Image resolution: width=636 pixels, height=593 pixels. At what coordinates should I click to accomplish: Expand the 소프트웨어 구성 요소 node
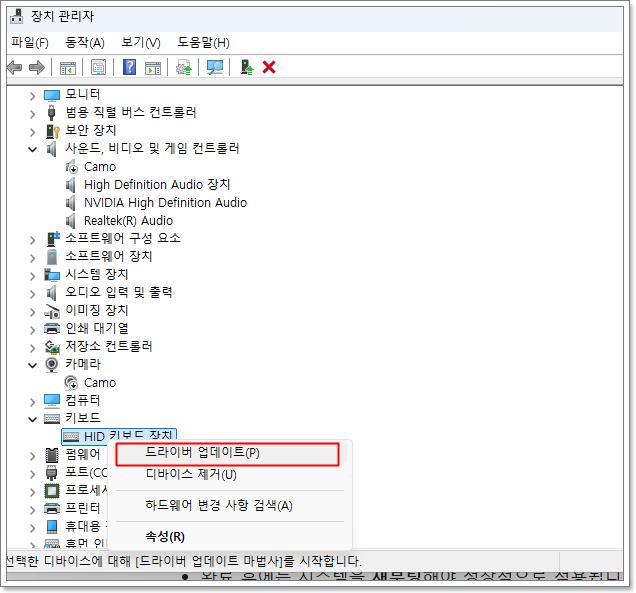pos(32,240)
